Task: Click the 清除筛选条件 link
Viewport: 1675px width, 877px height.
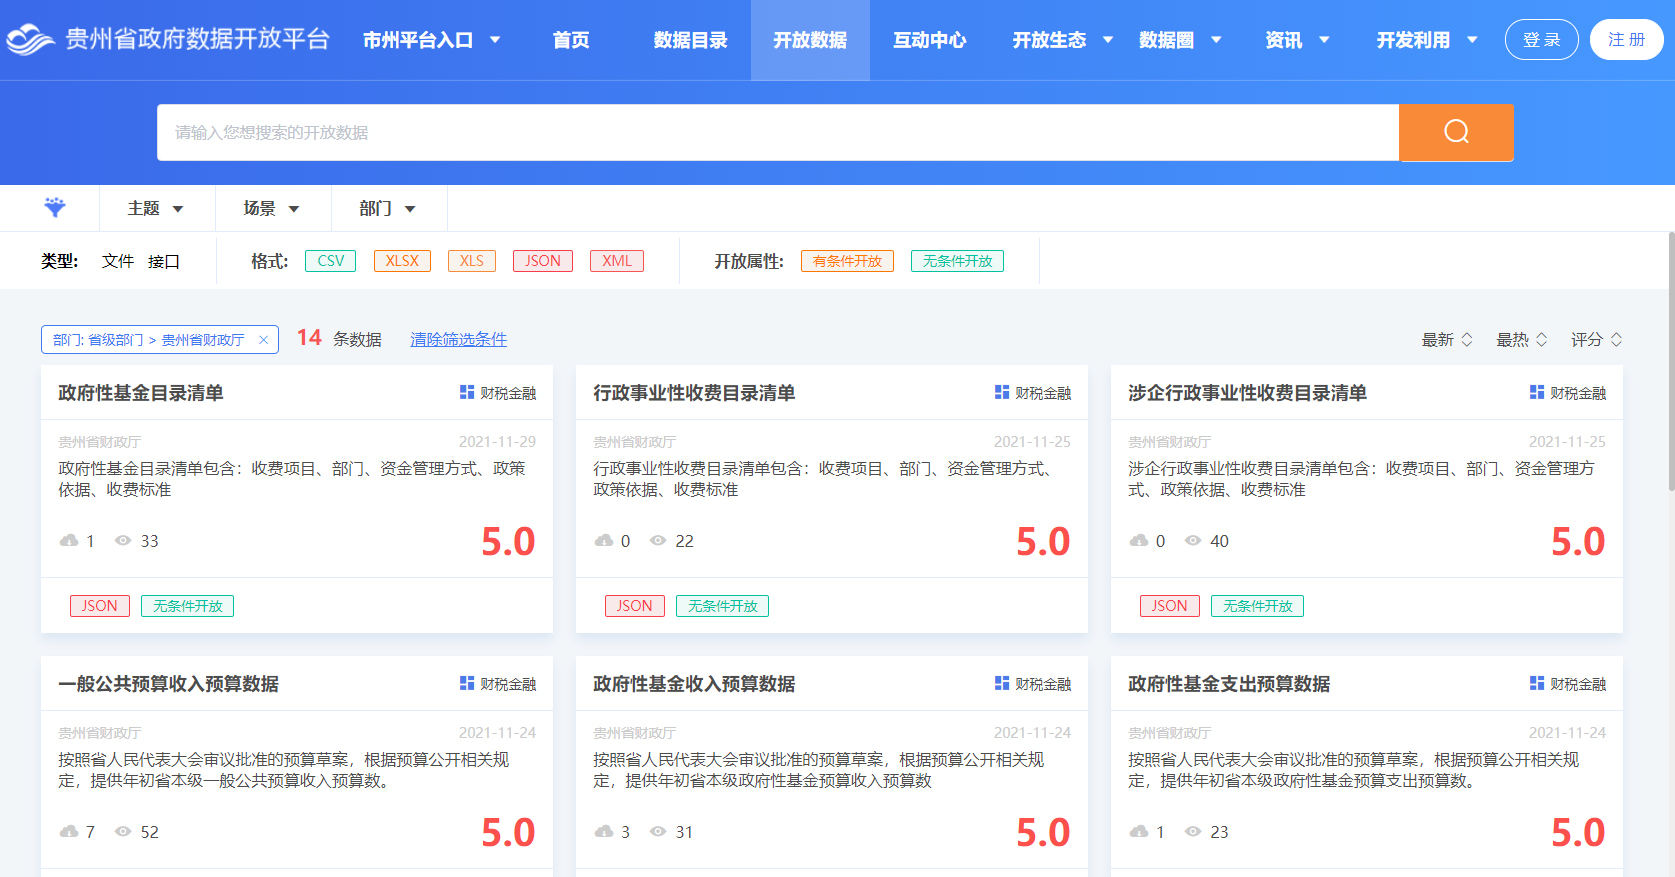Action: (x=458, y=340)
